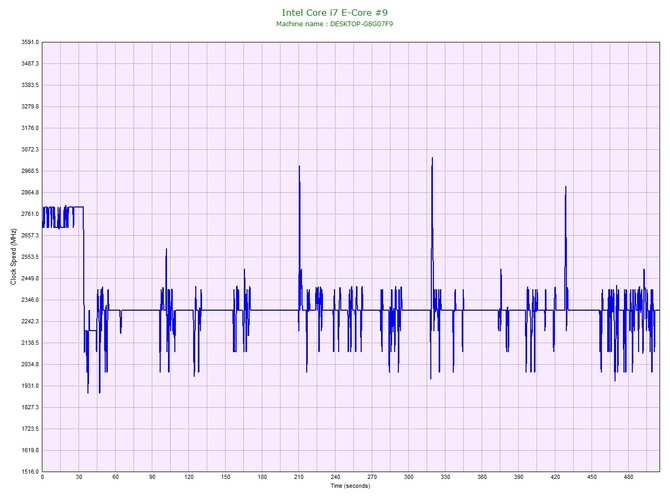The height and width of the screenshot is (503, 670).
Task: Select the 'Time (seconds)' axis label
Action: (x=350, y=486)
